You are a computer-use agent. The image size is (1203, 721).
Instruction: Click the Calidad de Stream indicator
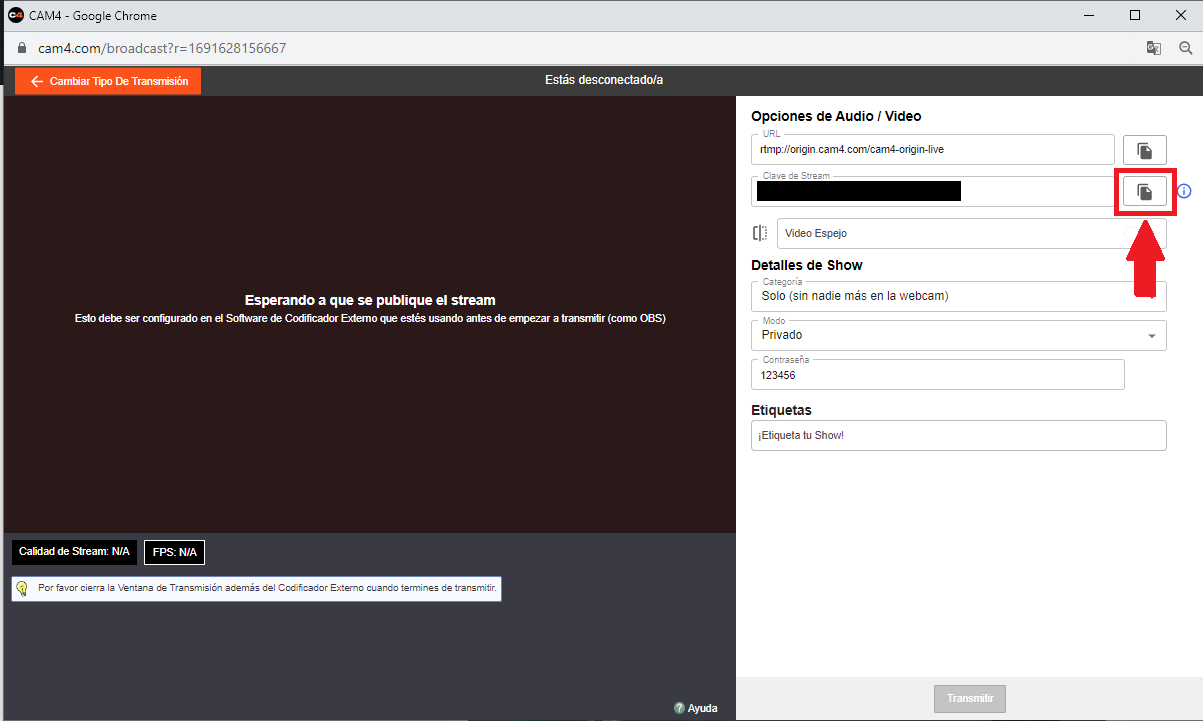click(74, 552)
